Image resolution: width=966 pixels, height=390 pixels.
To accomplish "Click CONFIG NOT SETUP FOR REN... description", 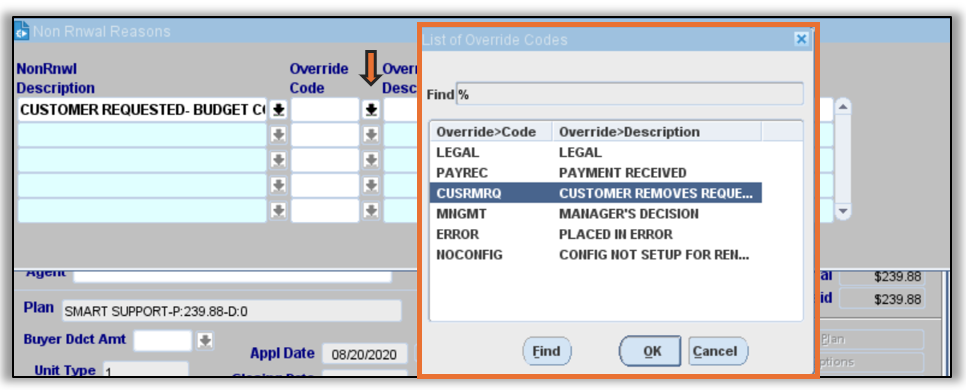I will point(654,254).
